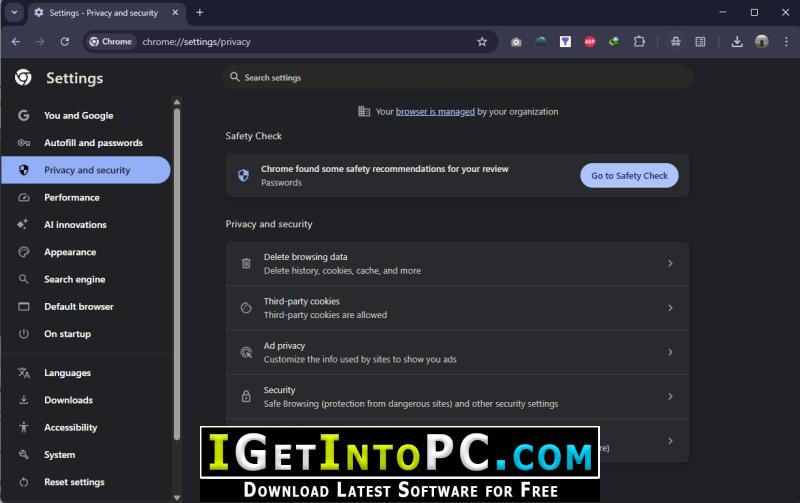Open Languages settings
Screen dimensions: 800x503
tap(87, 373)
